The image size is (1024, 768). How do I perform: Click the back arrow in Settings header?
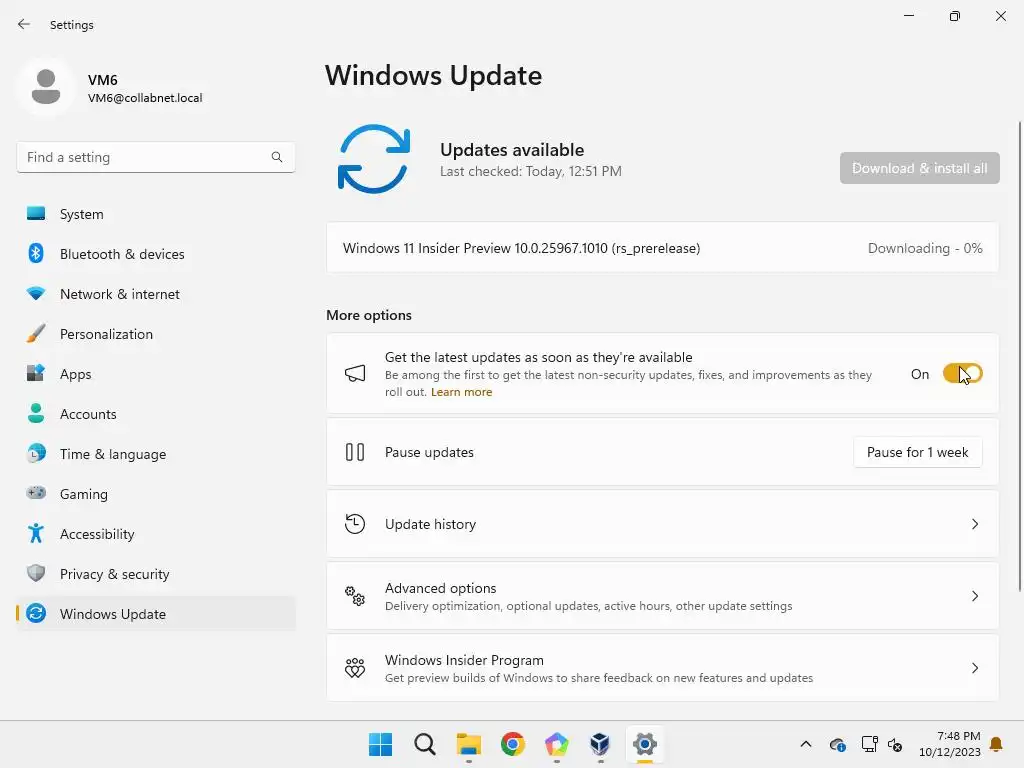pos(24,24)
